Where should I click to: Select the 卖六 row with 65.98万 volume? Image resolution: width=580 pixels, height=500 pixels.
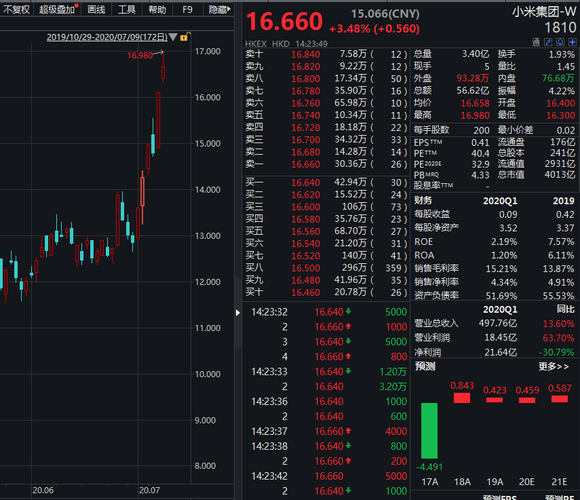[326, 103]
